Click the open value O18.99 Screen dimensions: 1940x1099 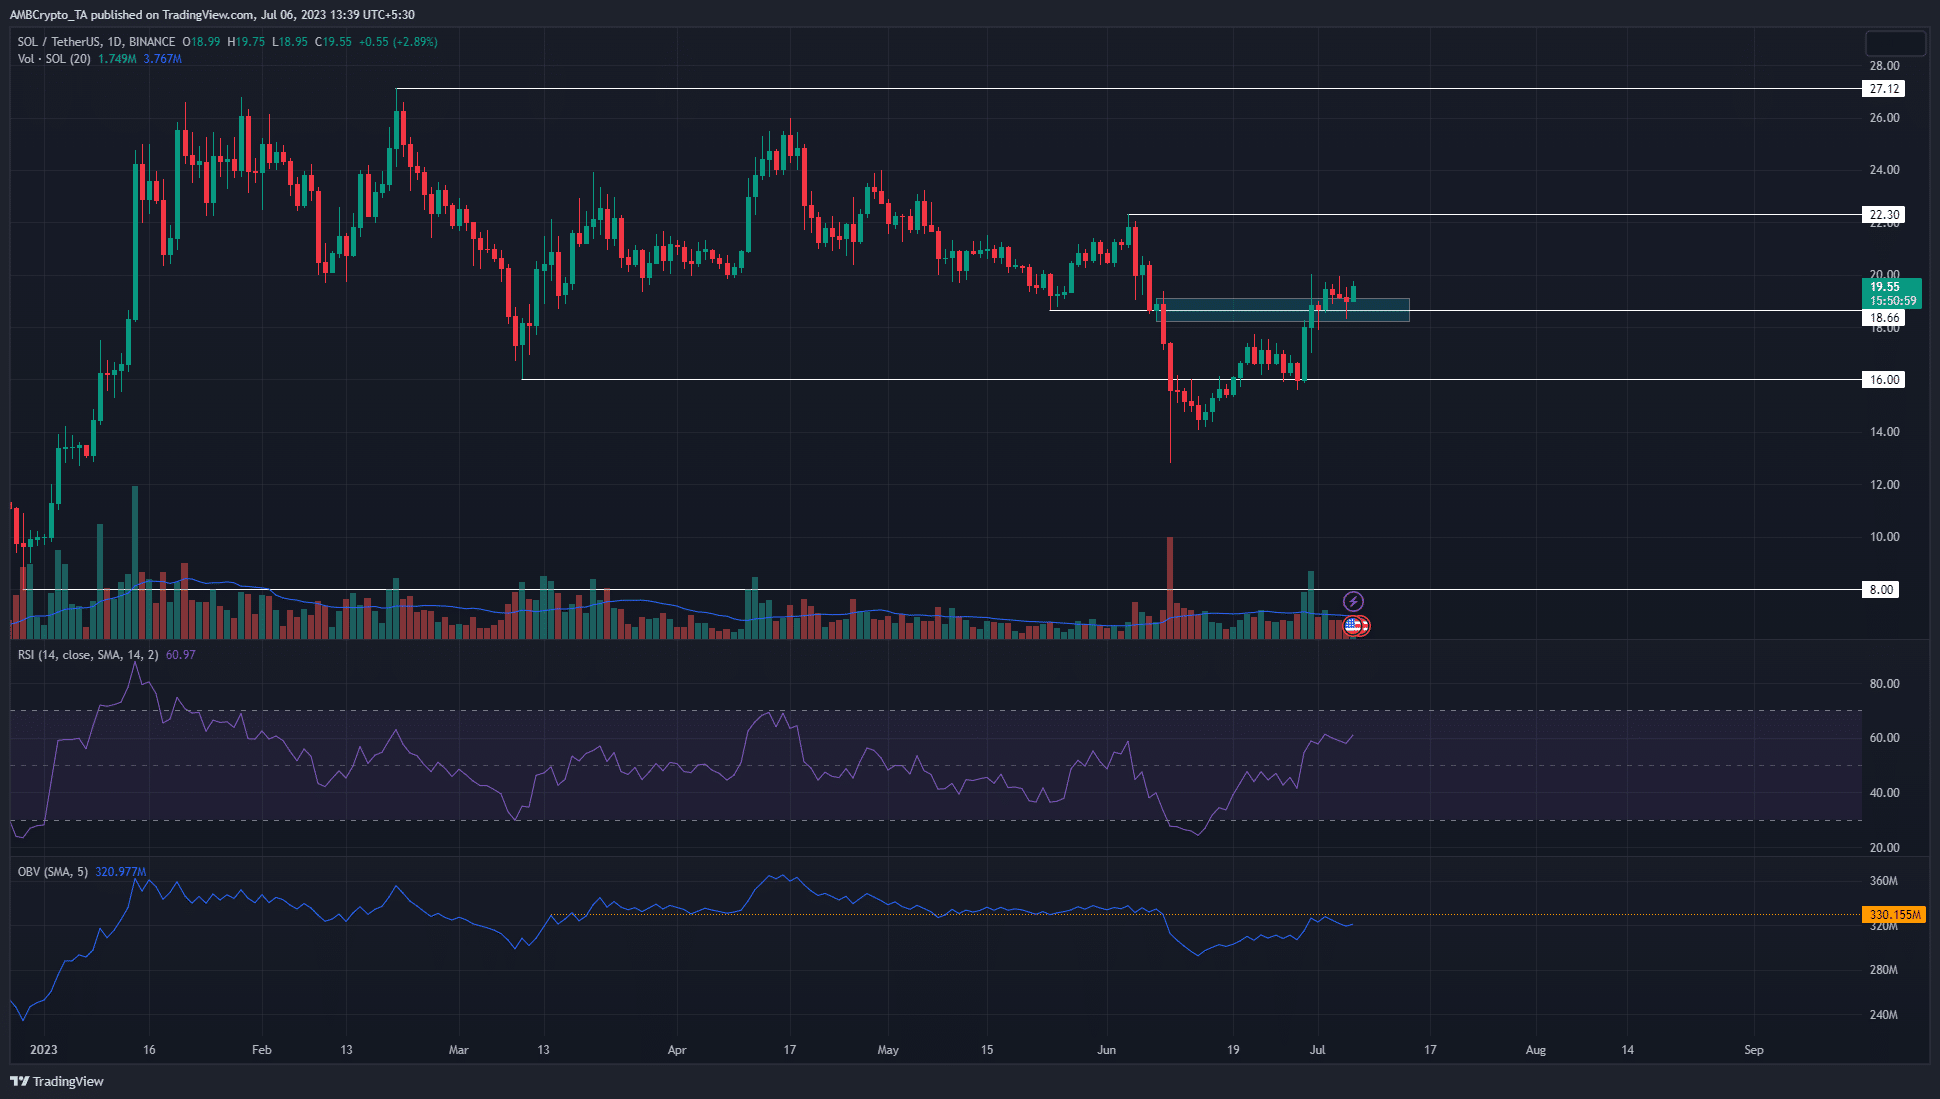tap(201, 42)
